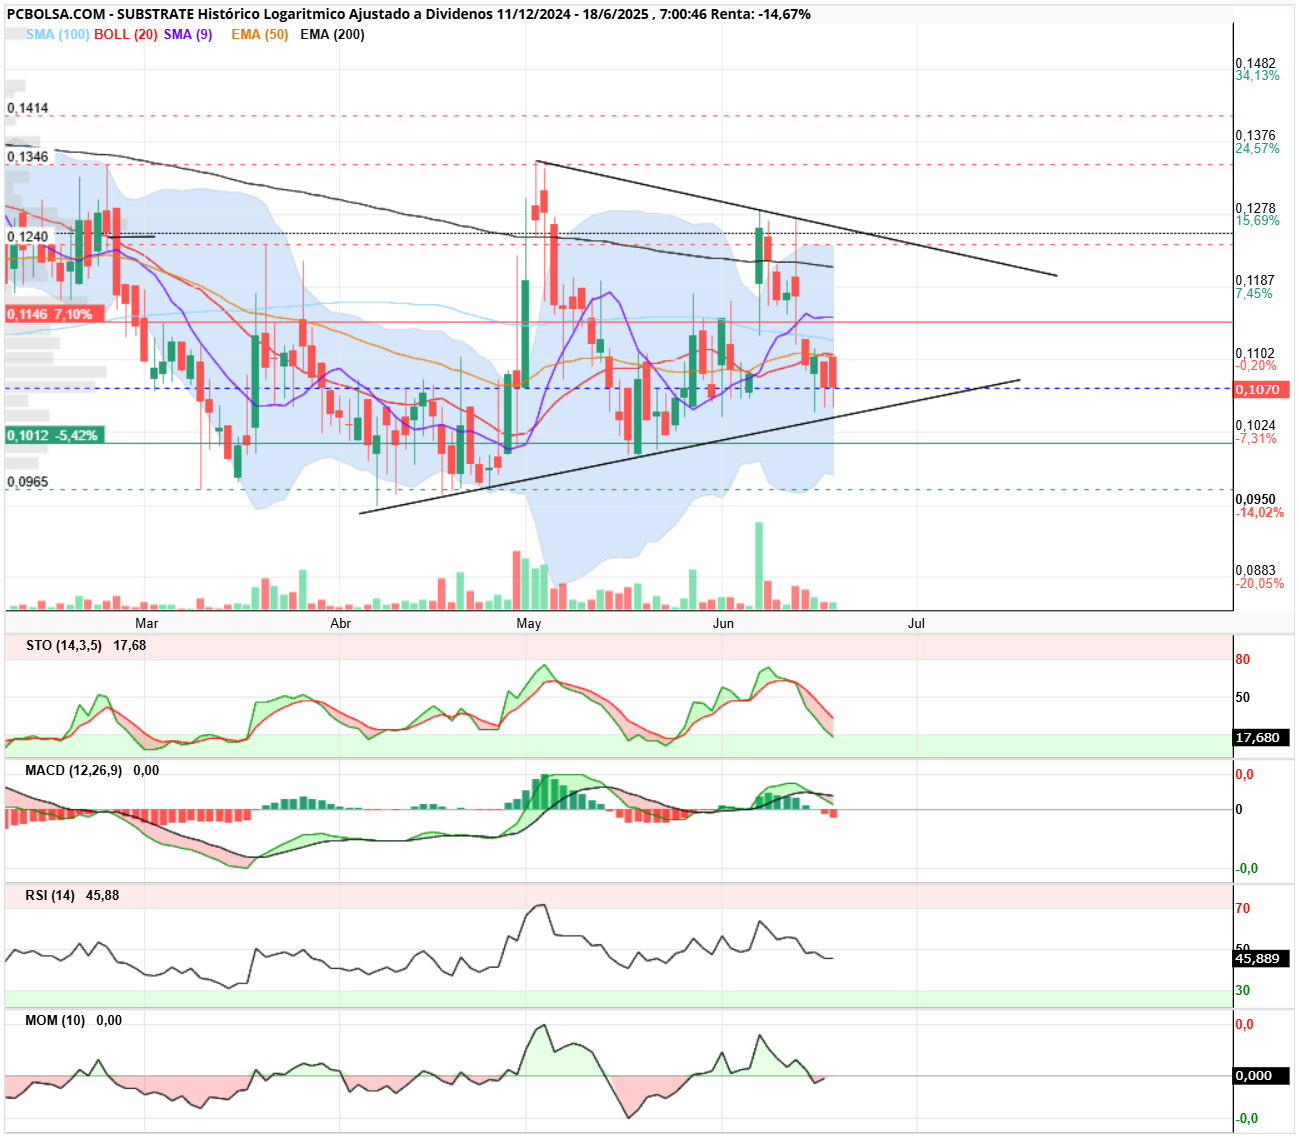Click the STO (14,3,5) indicator title
Image resolution: width=1299 pixels, height=1138 pixels.
click(64, 645)
